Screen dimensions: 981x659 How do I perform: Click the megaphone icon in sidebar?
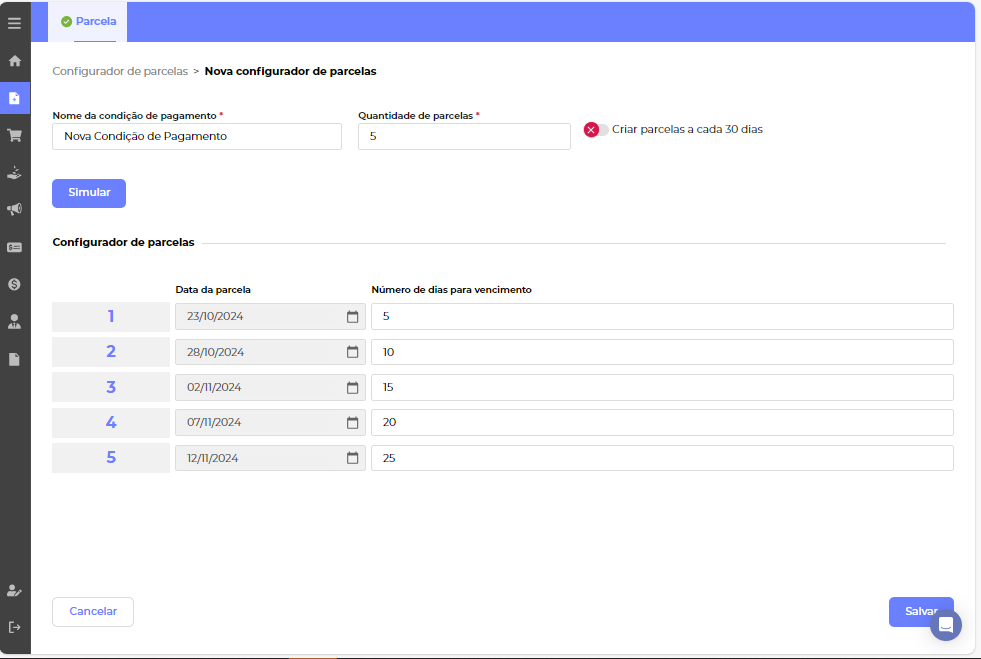(15, 209)
